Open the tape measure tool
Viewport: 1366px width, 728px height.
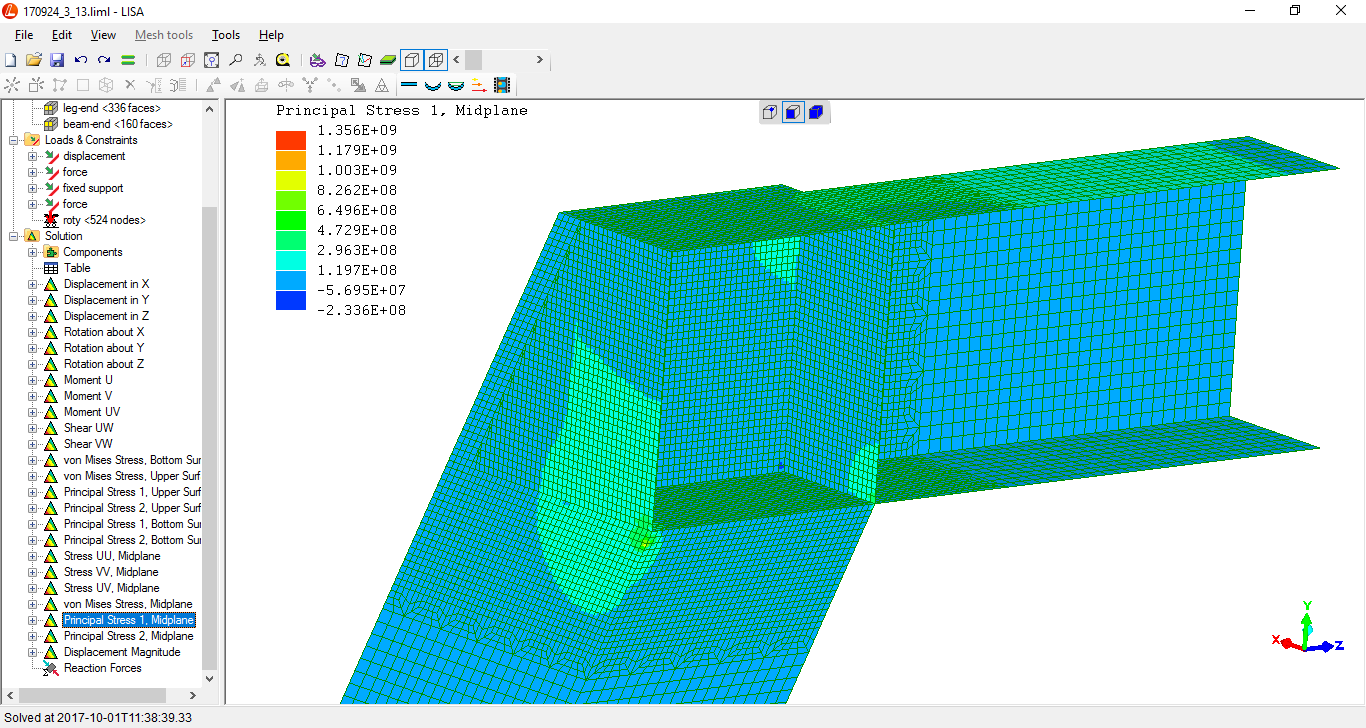click(x=283, y=60)
